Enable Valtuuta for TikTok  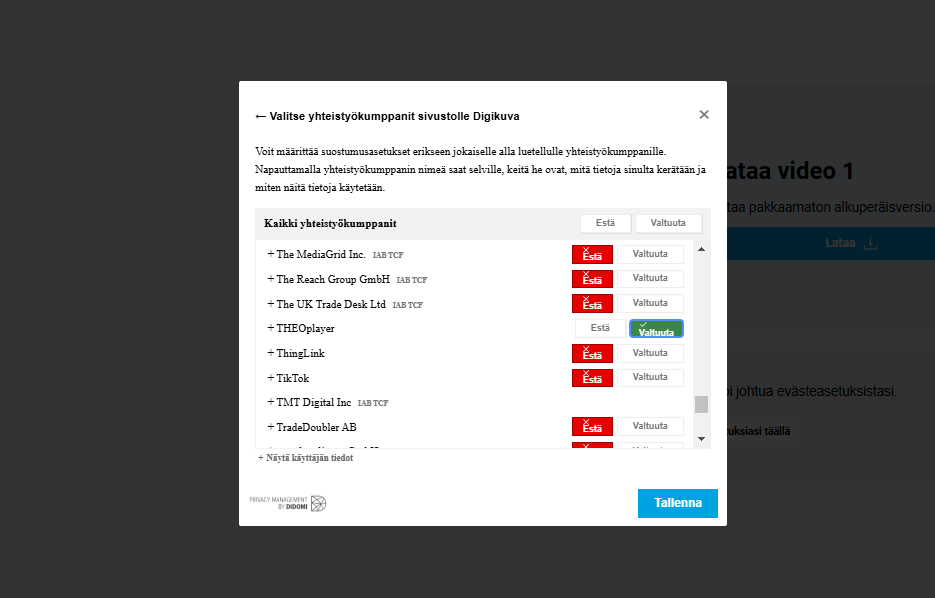click(x=650, y=377)
